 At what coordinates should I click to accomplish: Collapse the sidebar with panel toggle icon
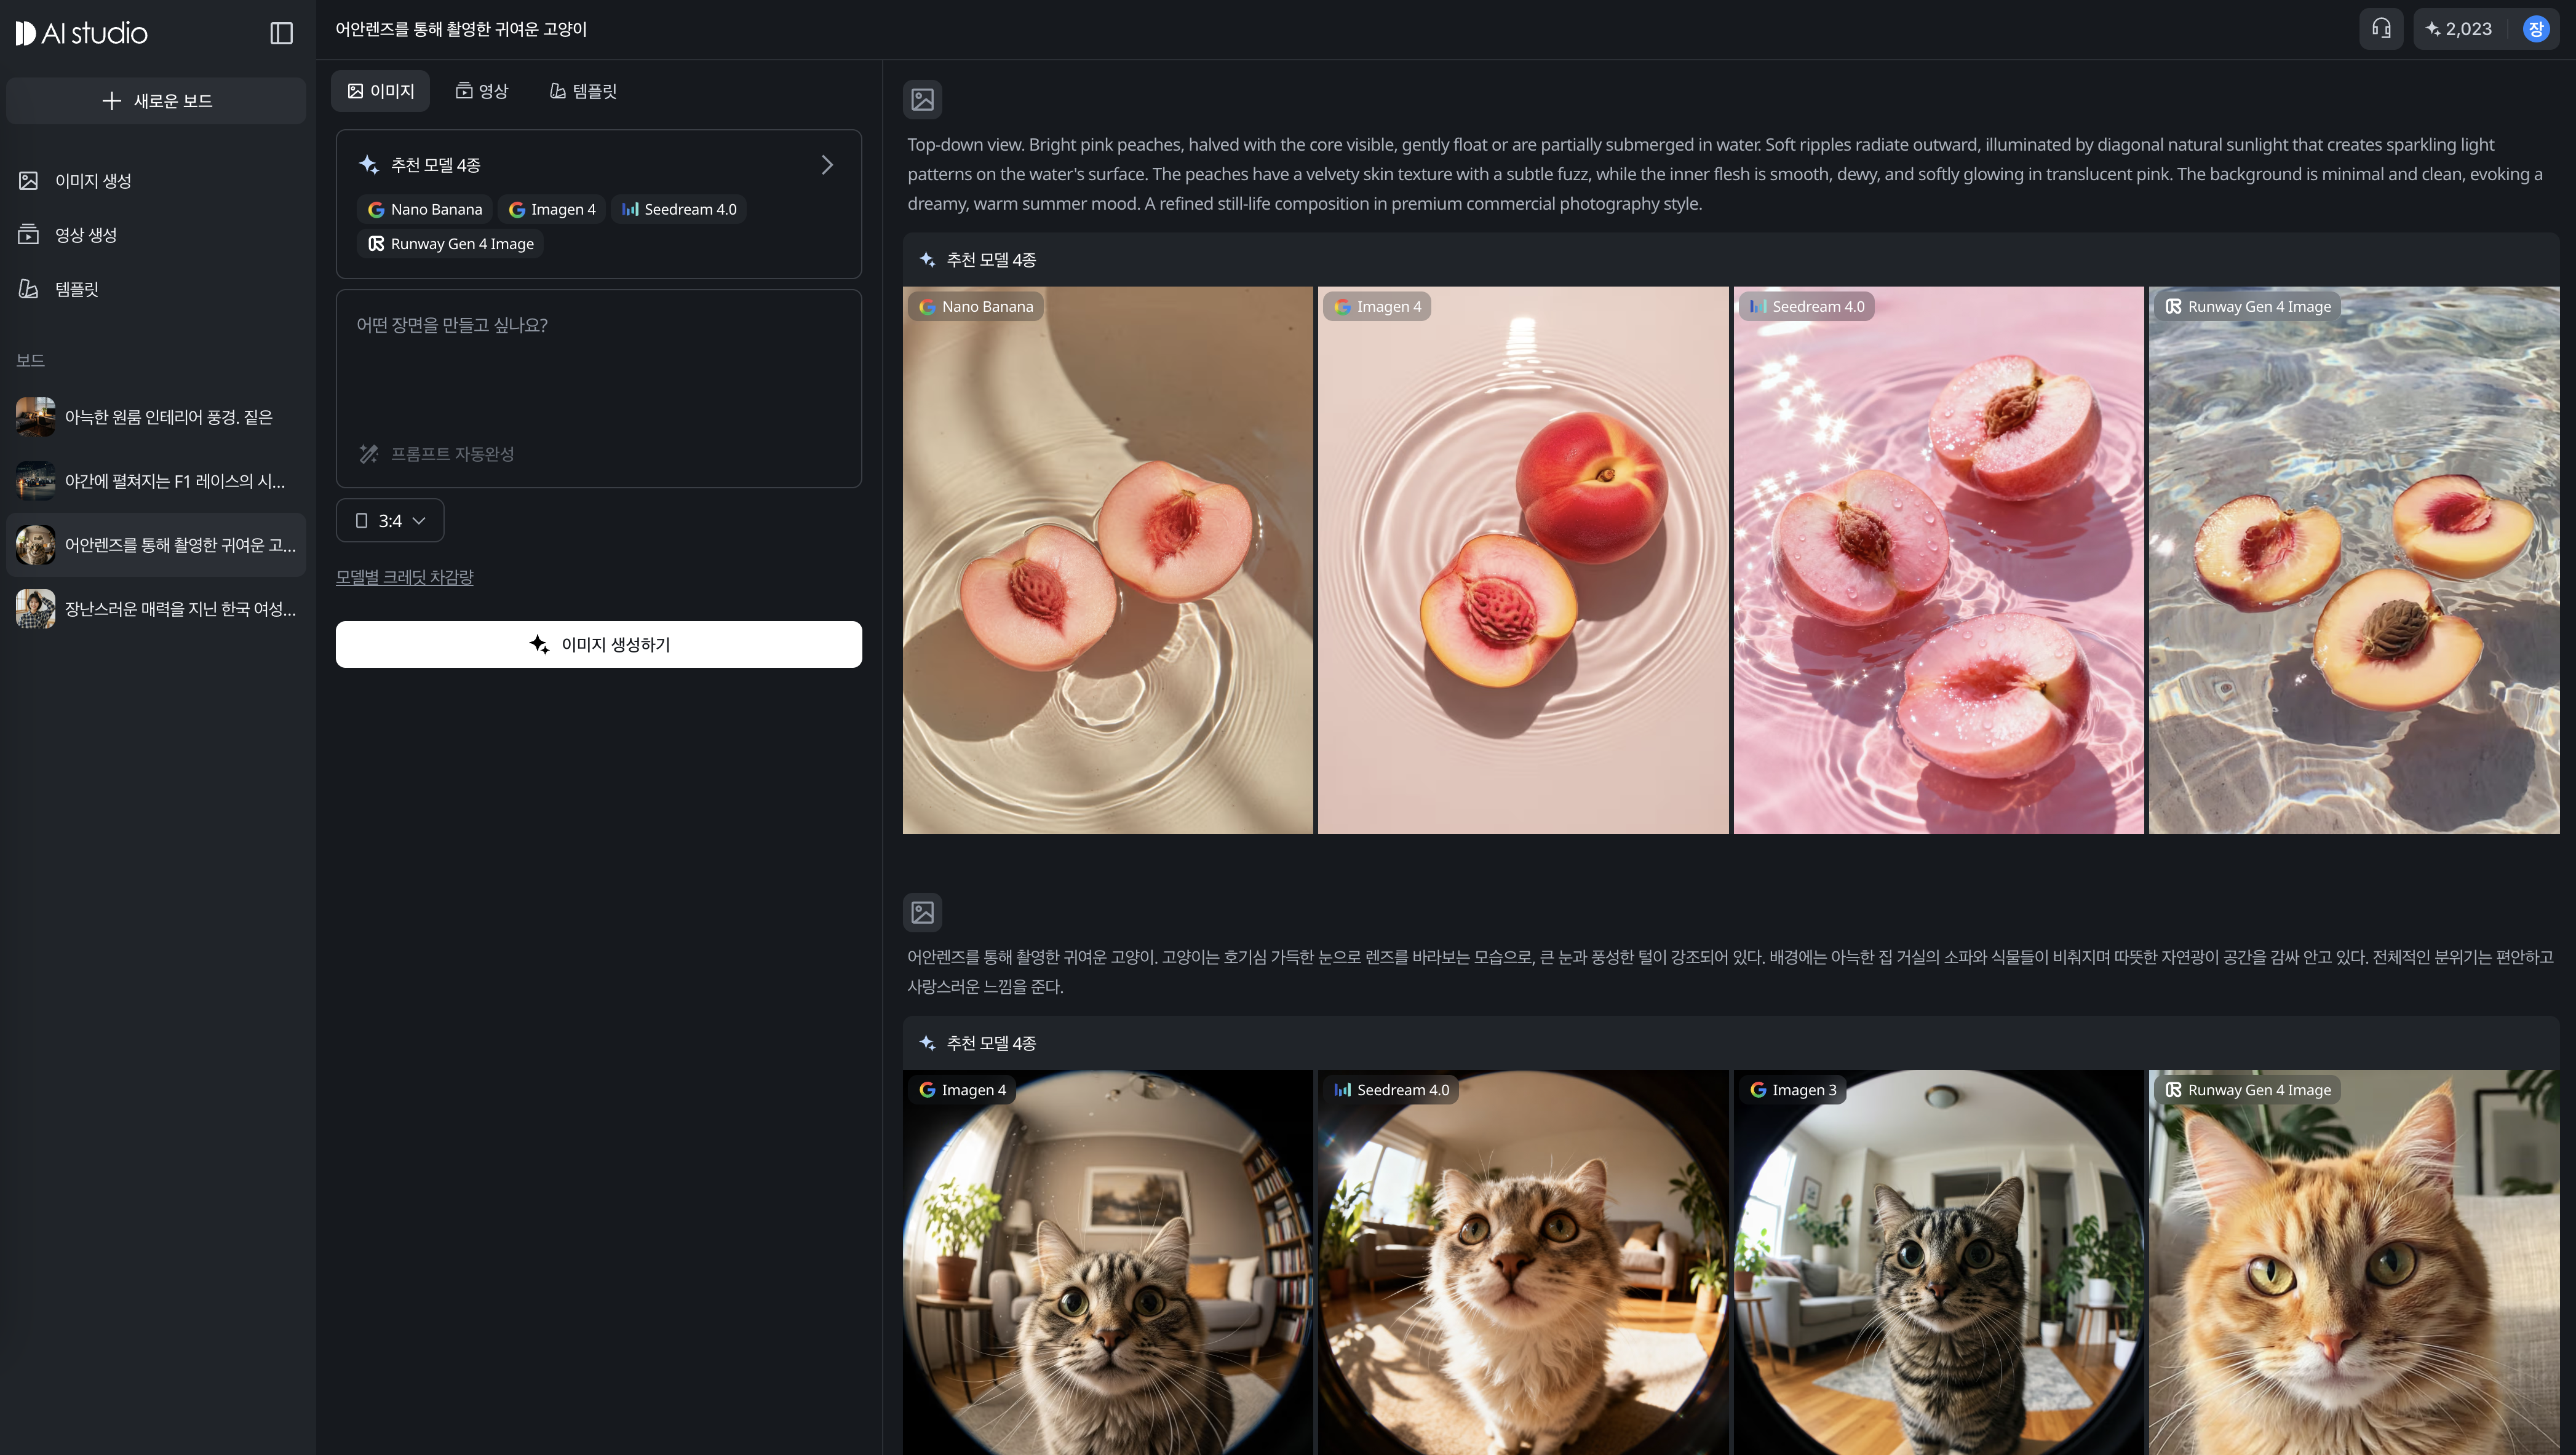[282, 33]
